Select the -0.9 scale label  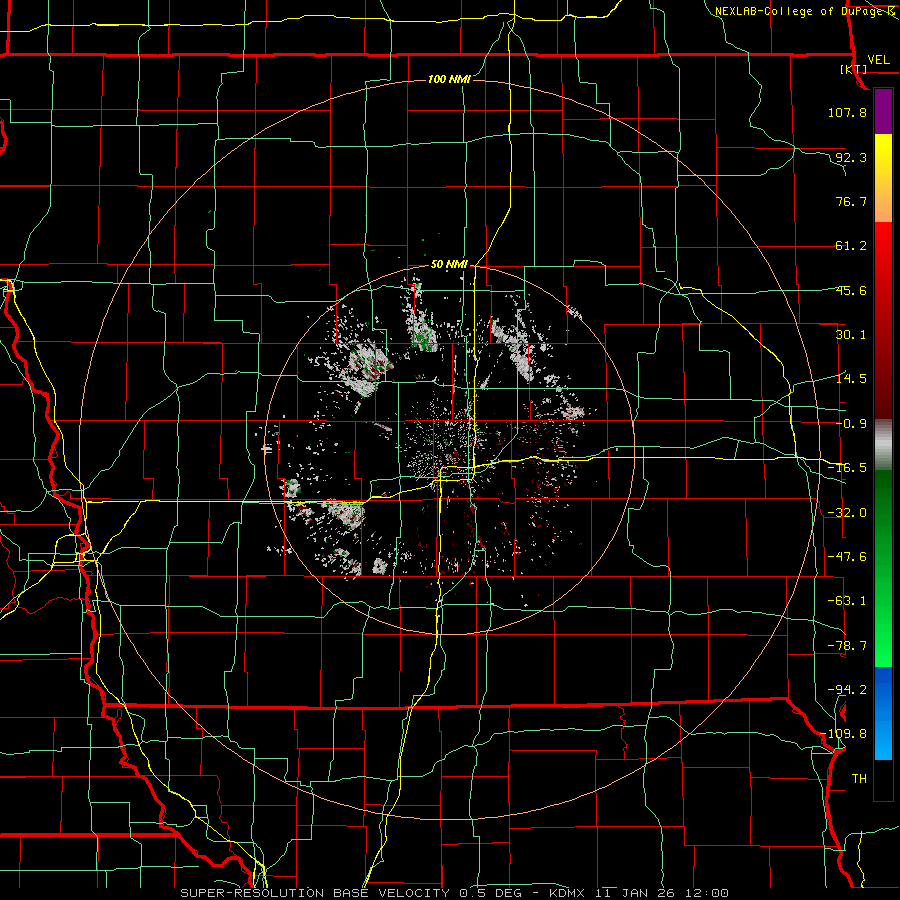(x=851, y=424)
